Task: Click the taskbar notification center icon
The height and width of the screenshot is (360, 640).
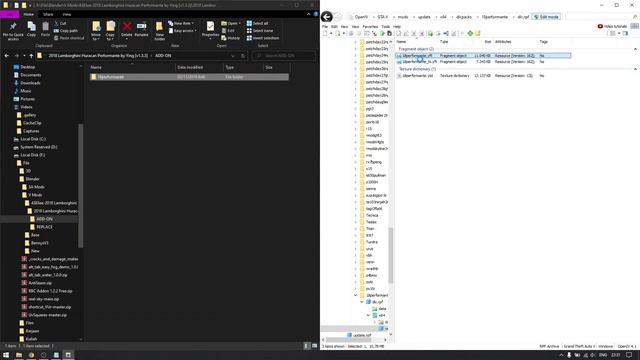Action: 629,355
